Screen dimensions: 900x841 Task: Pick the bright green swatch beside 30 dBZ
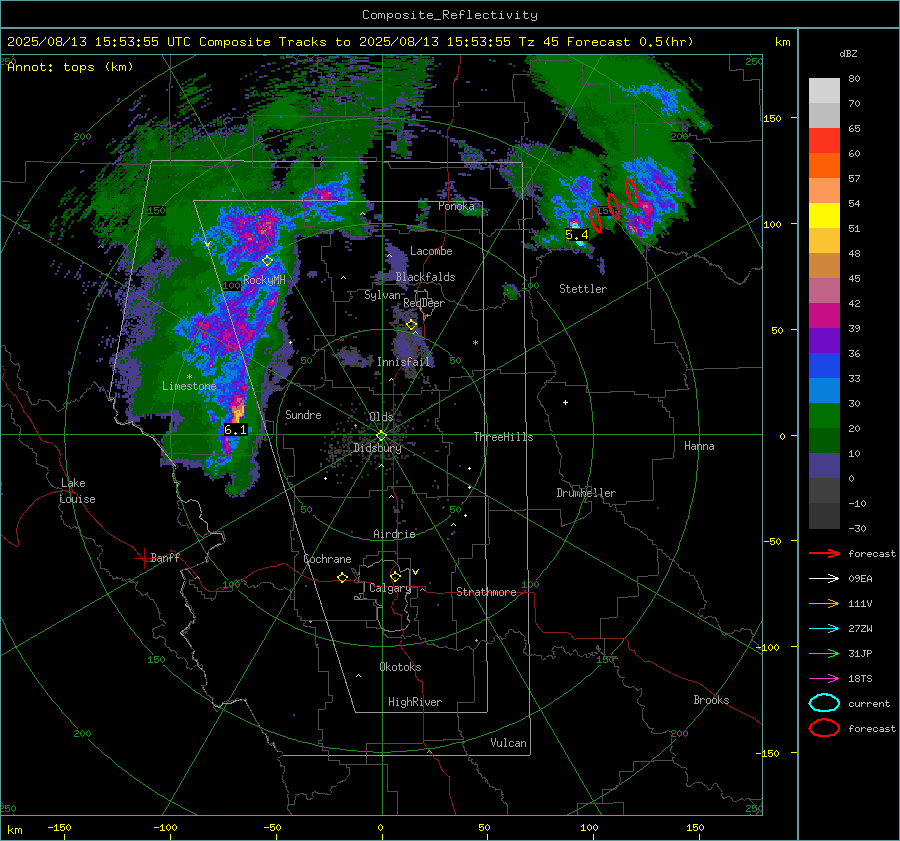pyautogui.click(x=824, y=416)
